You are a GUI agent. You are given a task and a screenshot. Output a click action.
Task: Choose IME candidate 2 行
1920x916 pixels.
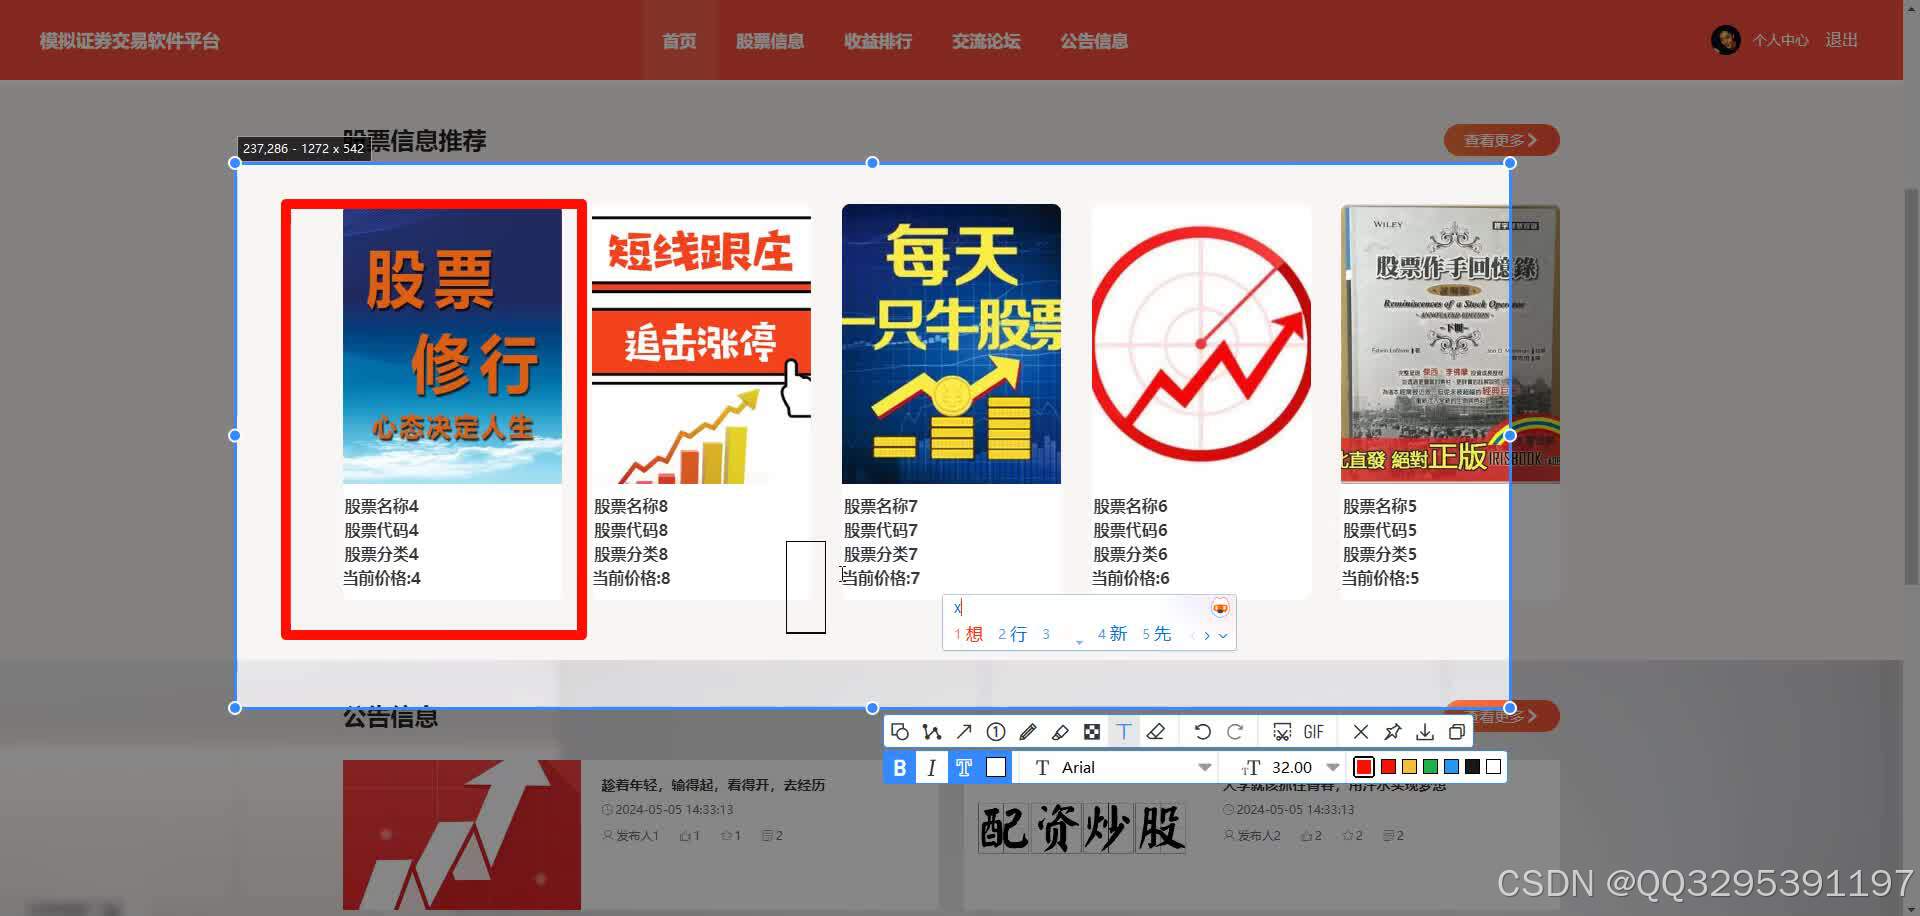pyautogui.click(x=1012, y=634)
